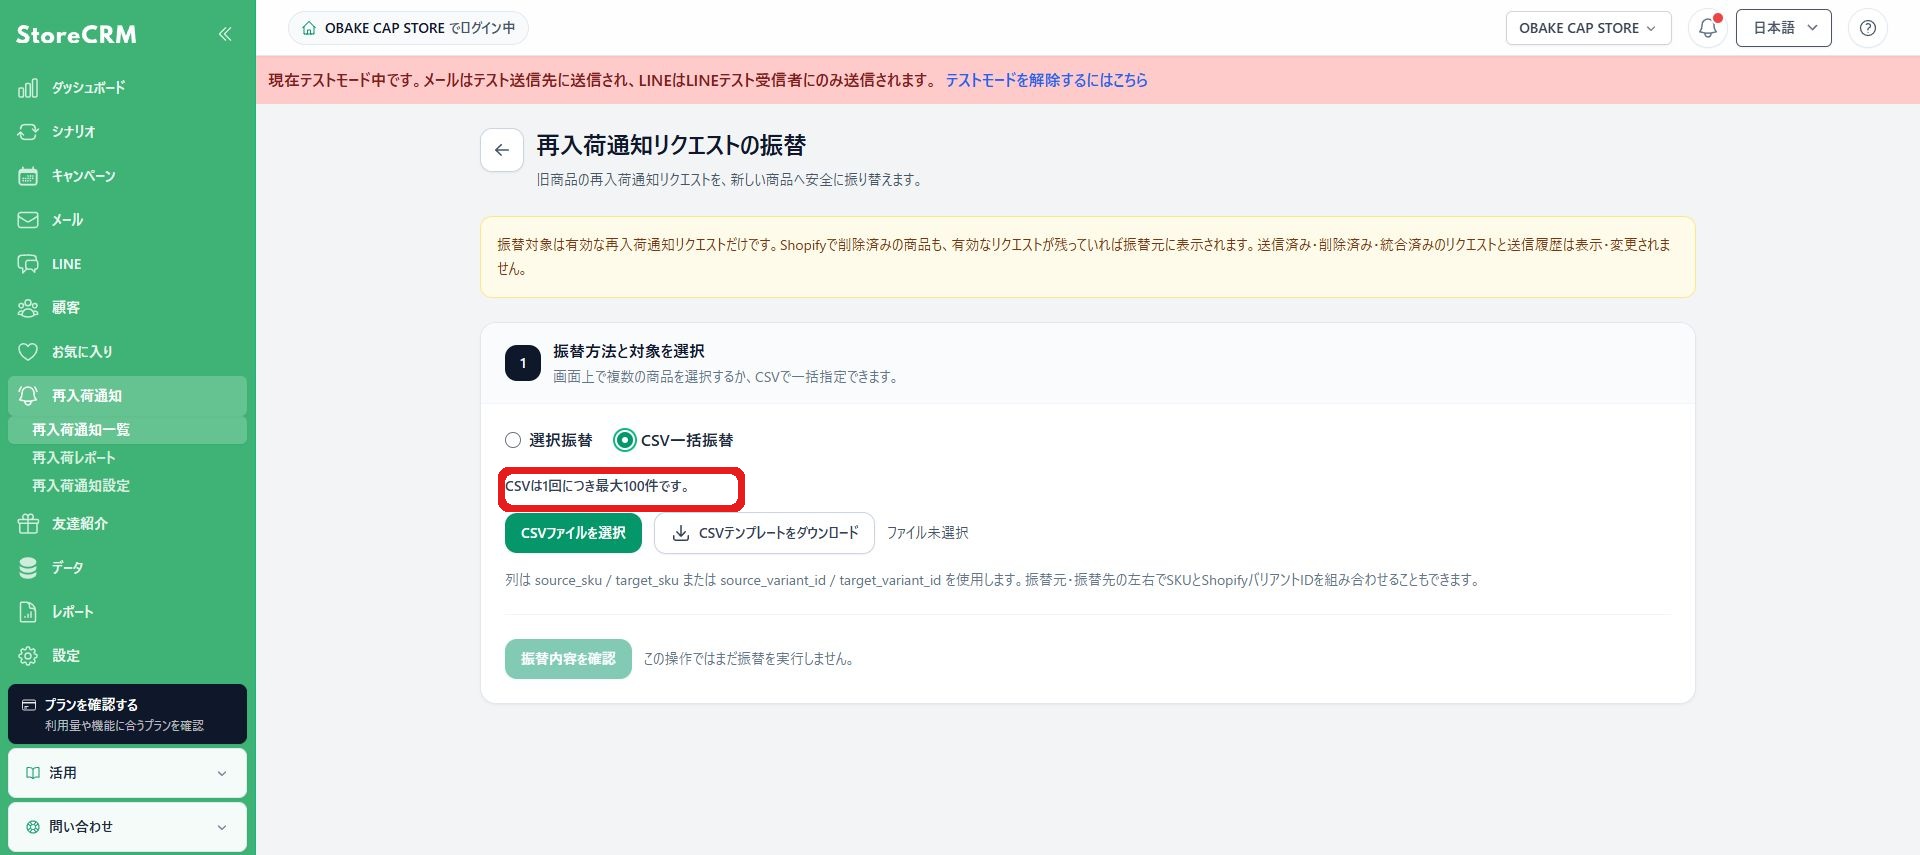Image resolution: width=1920 pixels, height=855 pixels.
Task: Click the StoreCRM logo
Action: tap(76, 34)
